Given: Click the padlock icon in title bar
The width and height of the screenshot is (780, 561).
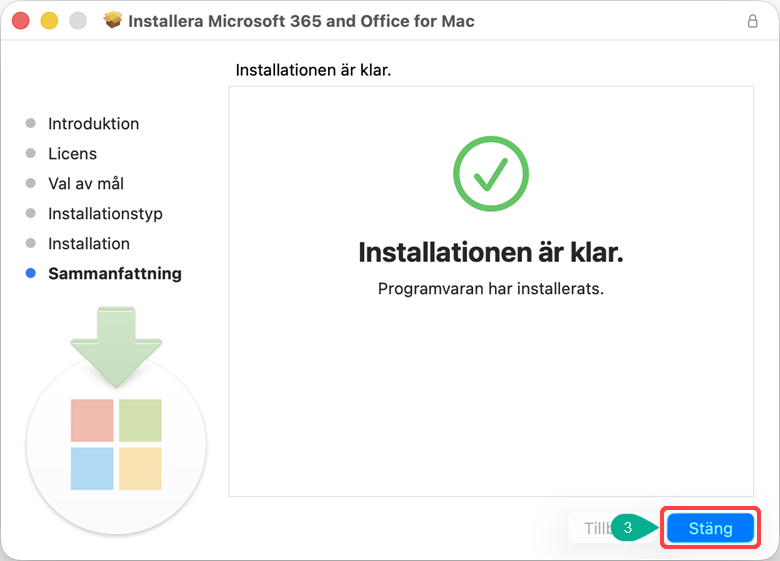Looking at the screenshot, I should [752, 21].
